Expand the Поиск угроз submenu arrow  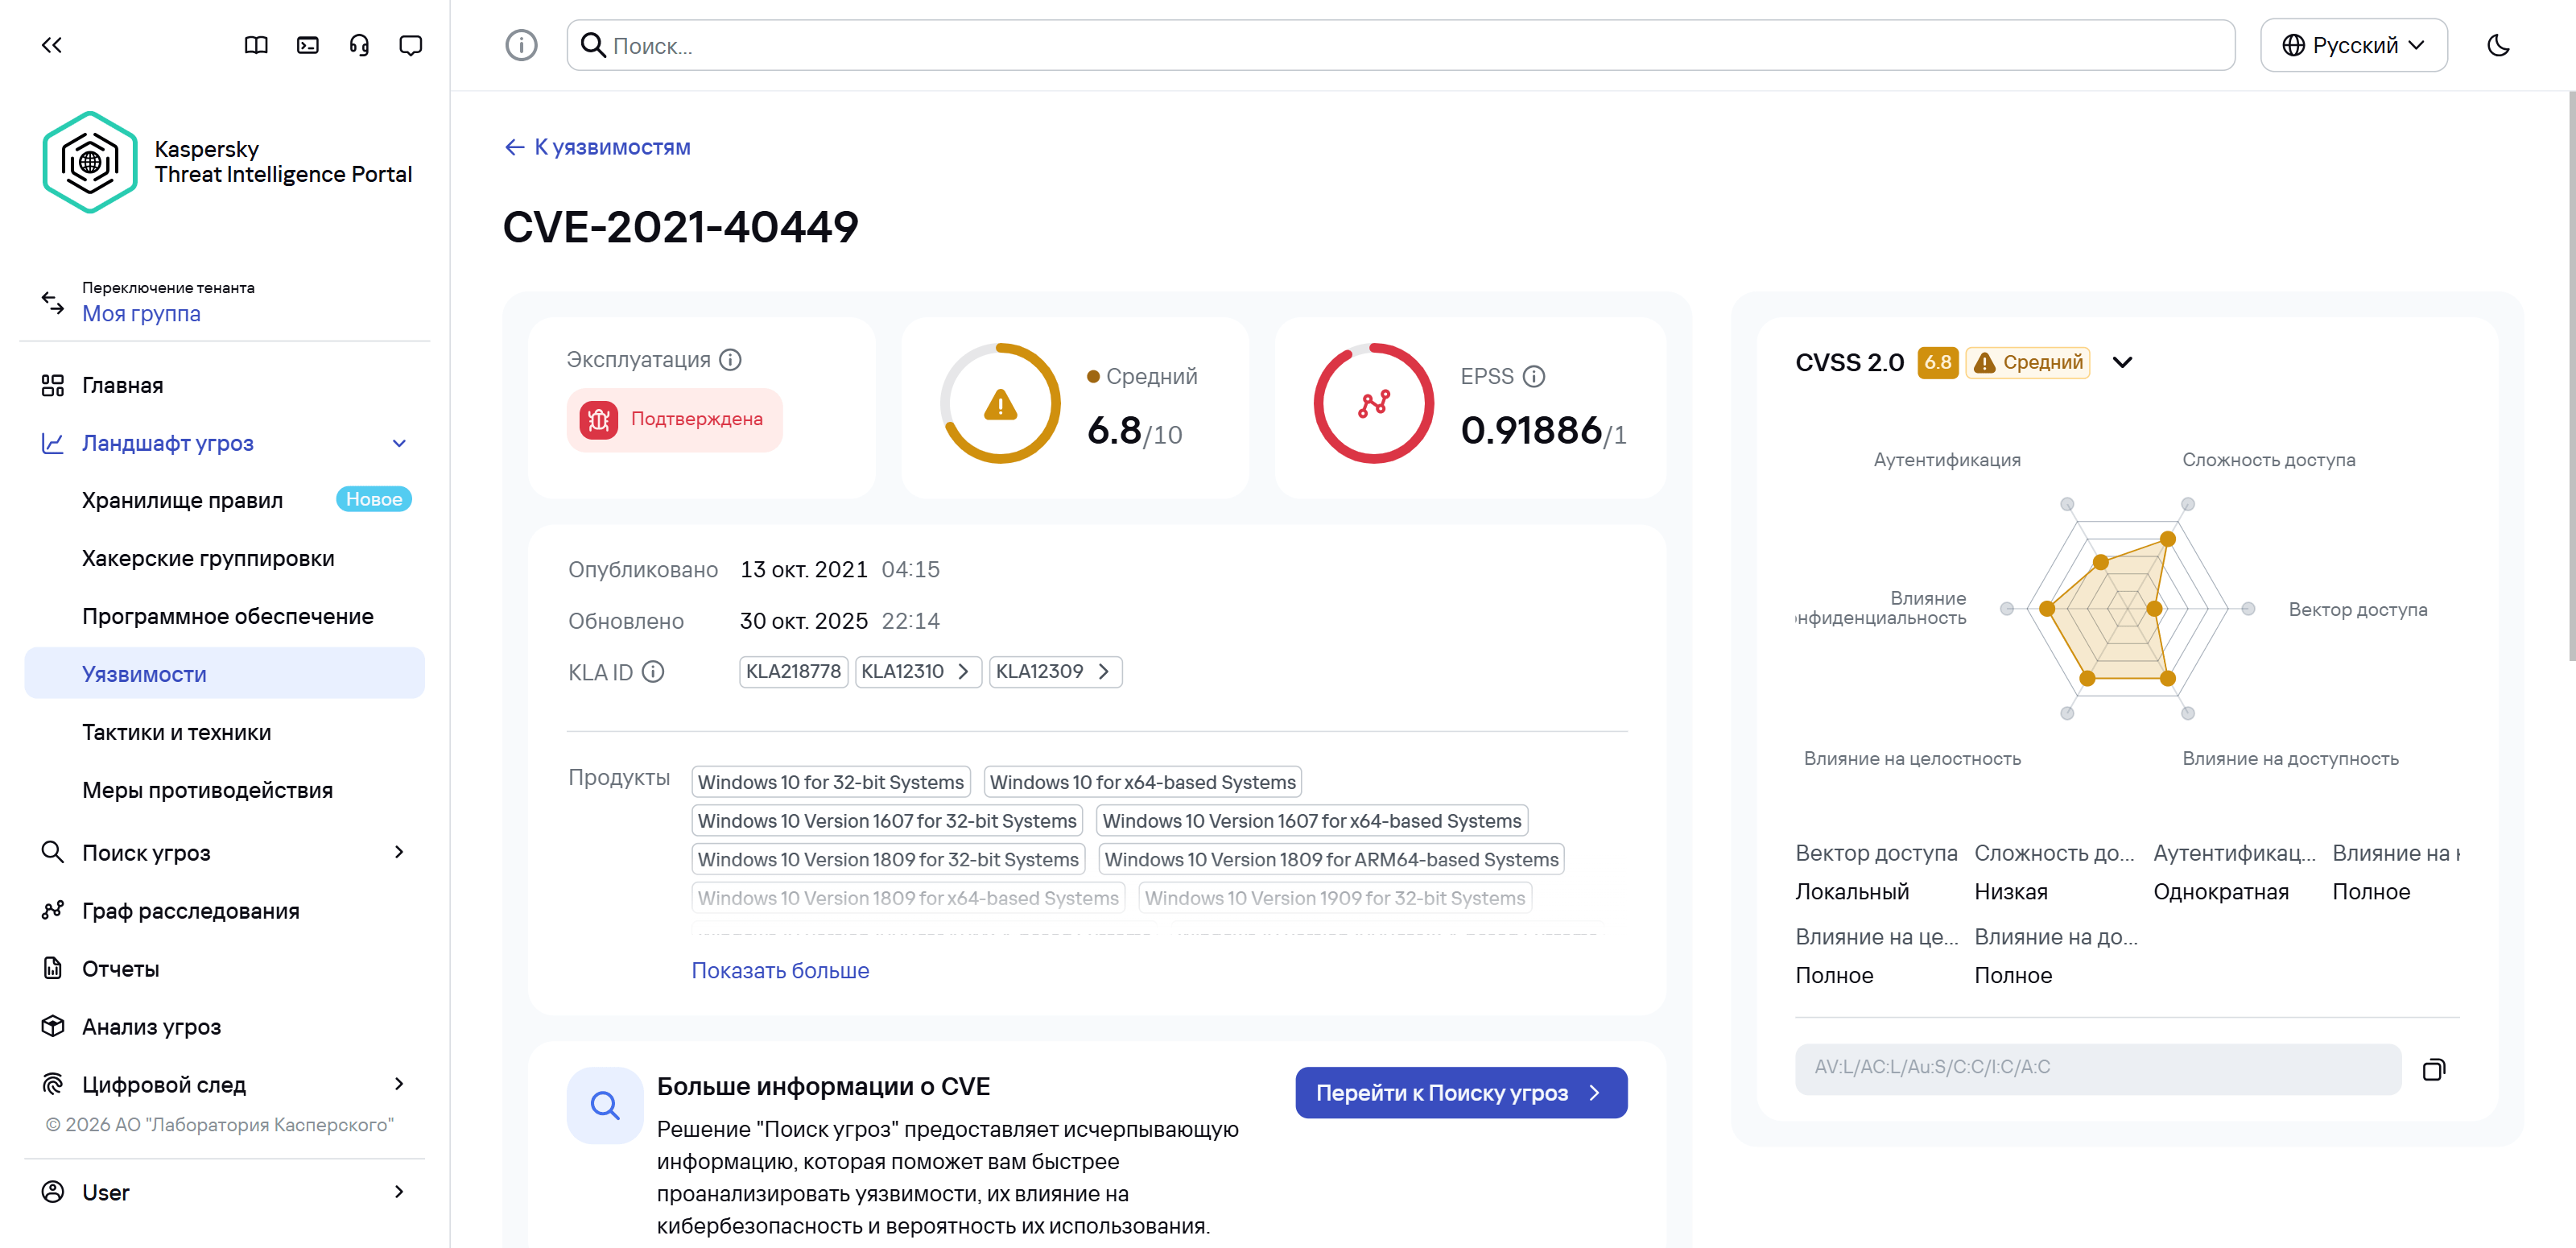click(x=399, y=852)
